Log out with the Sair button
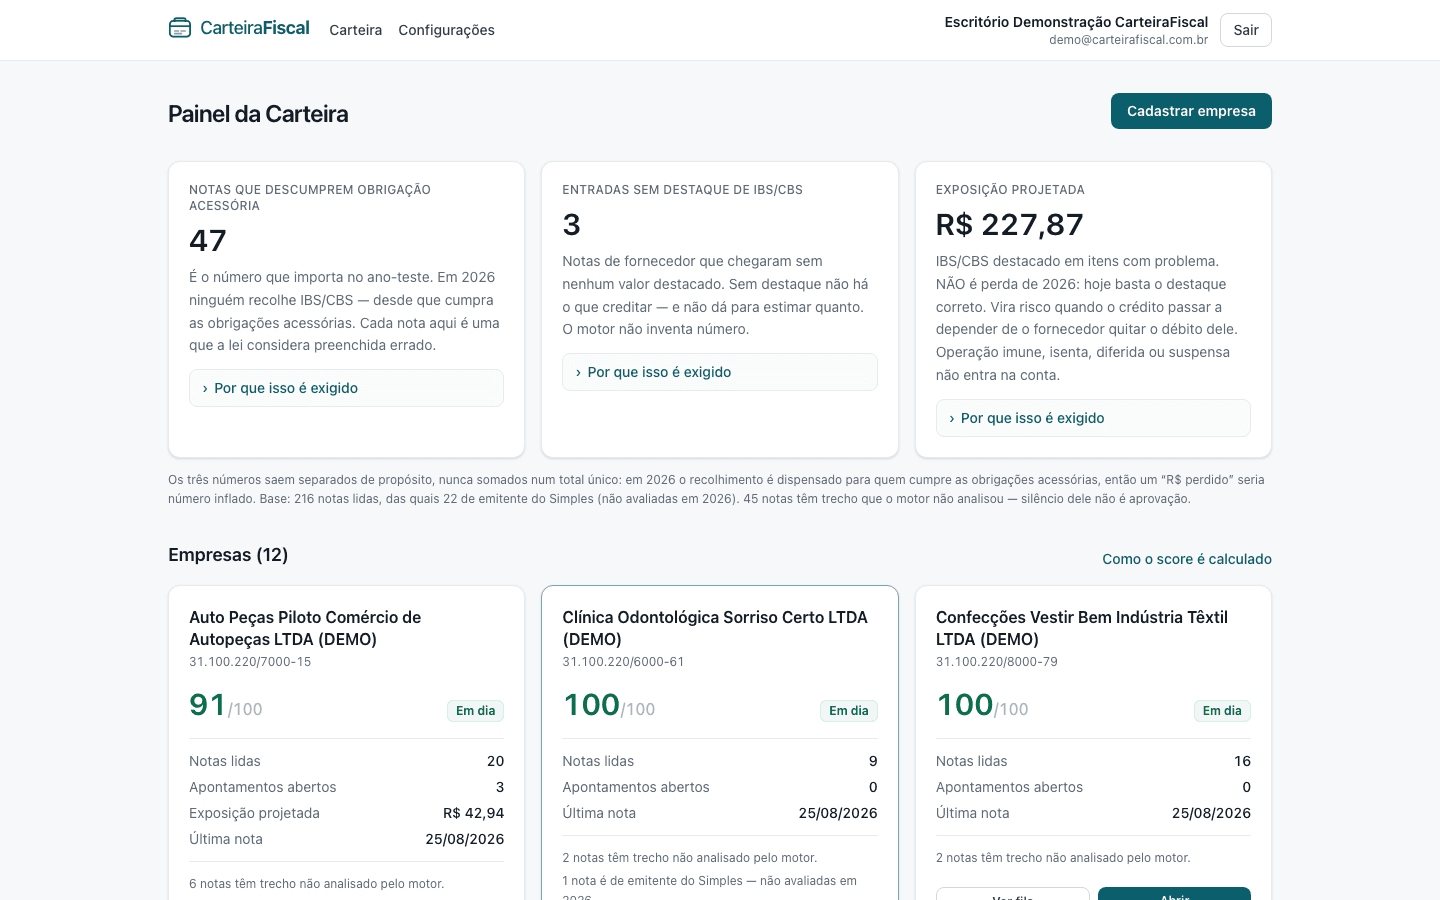This screenshot has width=1440, height=900. tap(1246, 30)
